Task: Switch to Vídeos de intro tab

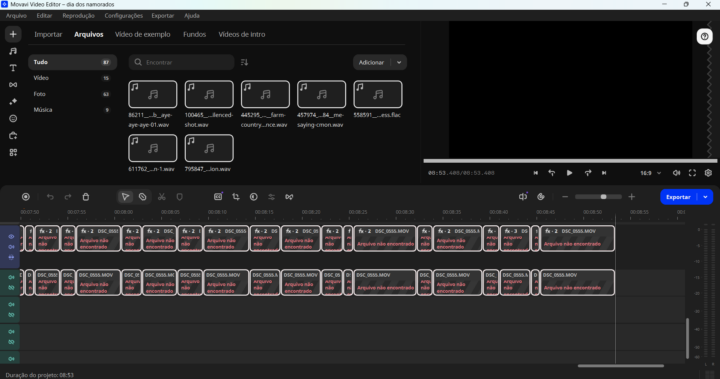Action: [x=242, y=34]
